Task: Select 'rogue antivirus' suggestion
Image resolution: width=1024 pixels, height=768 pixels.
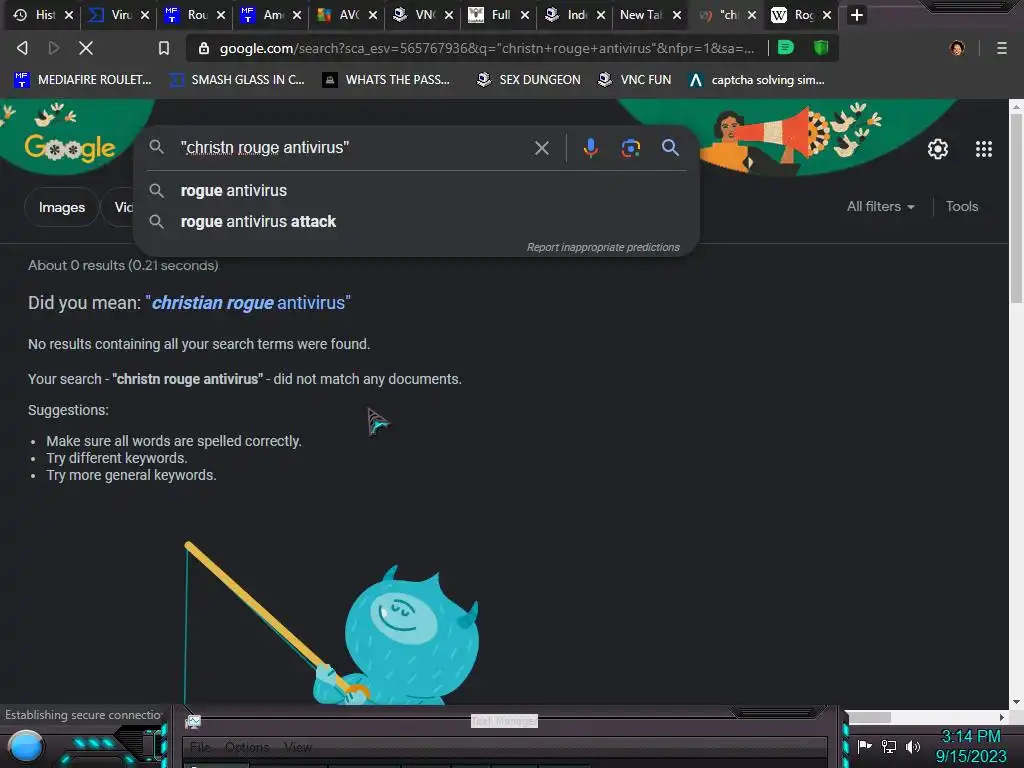Action: [416, 191]
